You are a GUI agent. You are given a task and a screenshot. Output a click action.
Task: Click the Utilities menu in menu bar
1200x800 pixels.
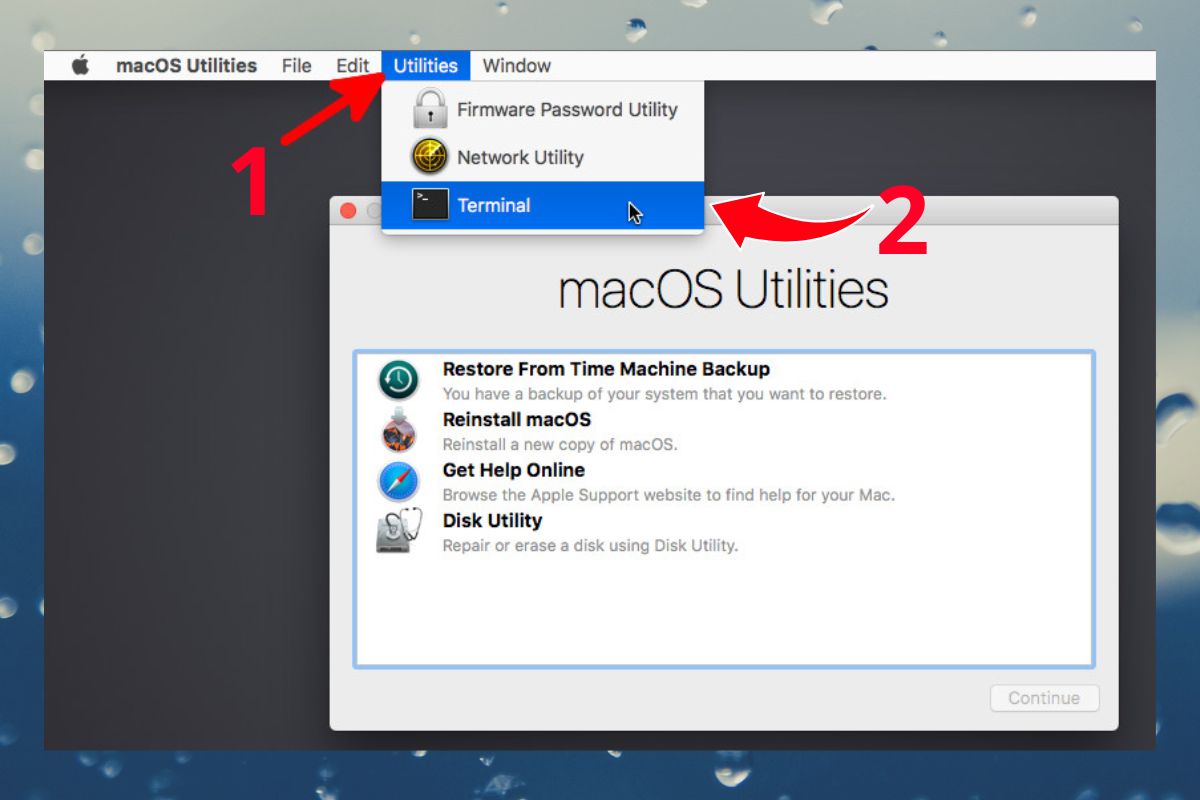click(x=426, y=66)
